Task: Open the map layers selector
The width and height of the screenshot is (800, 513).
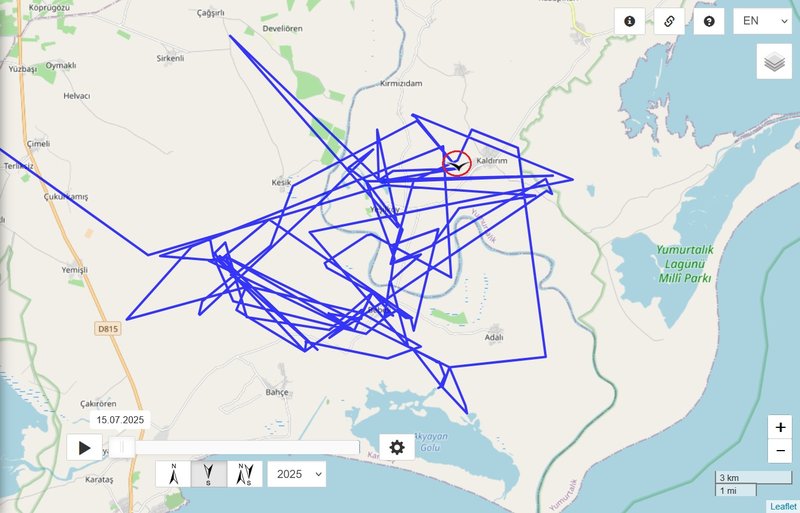Action: 774,62
